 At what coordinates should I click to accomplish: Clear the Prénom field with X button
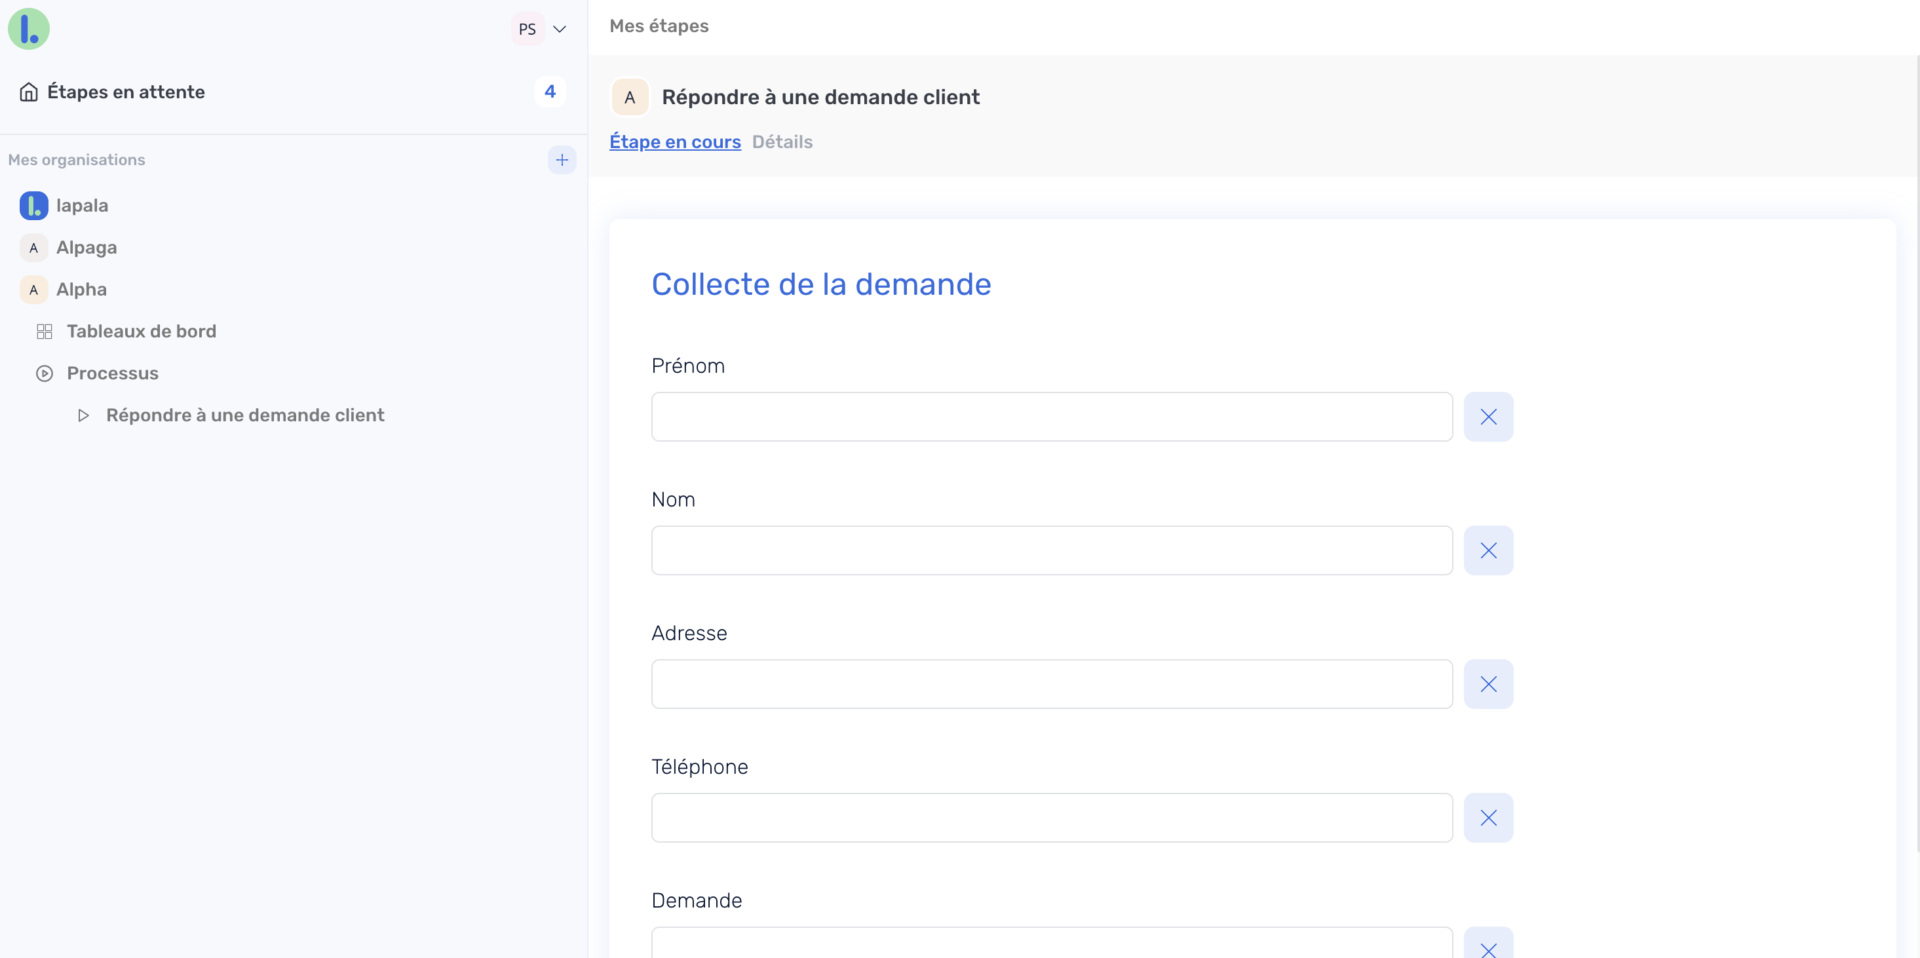[x=1488, y=417]
